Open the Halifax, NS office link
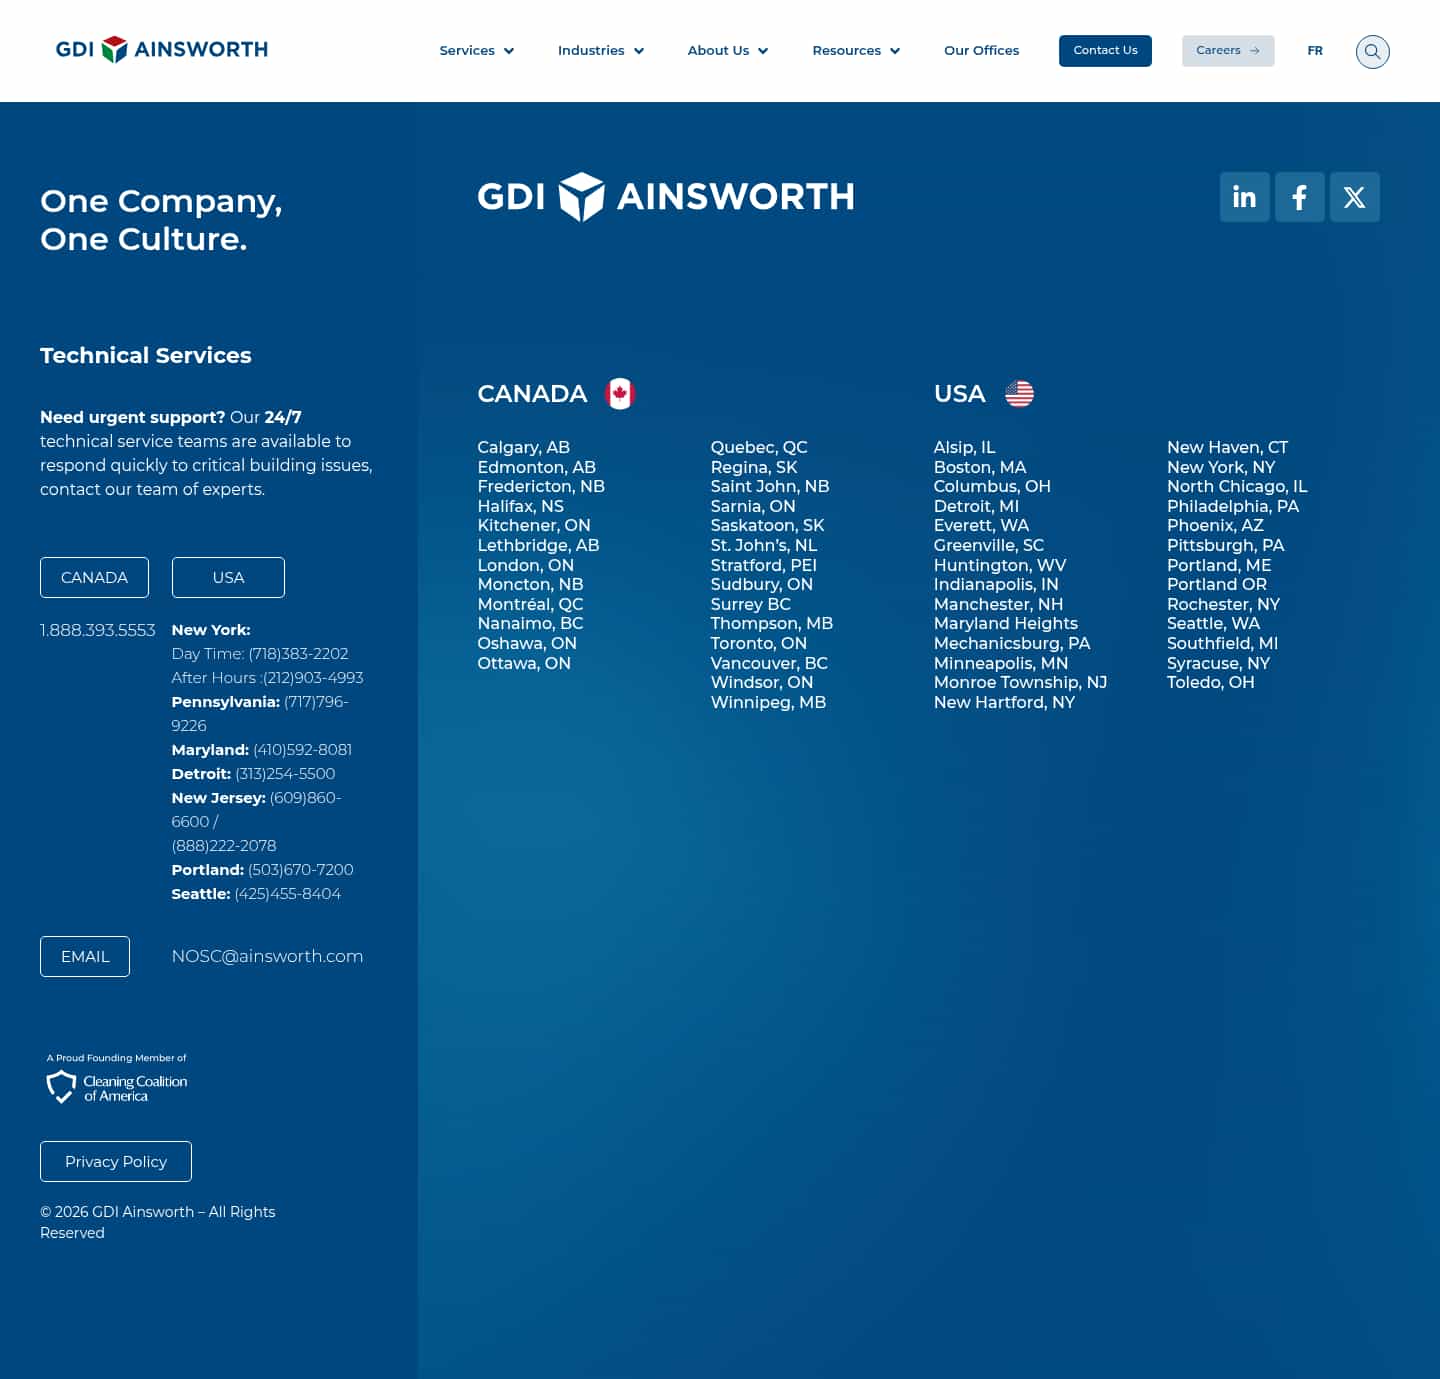This screenshot has width=1440, height=1379. 520,506
